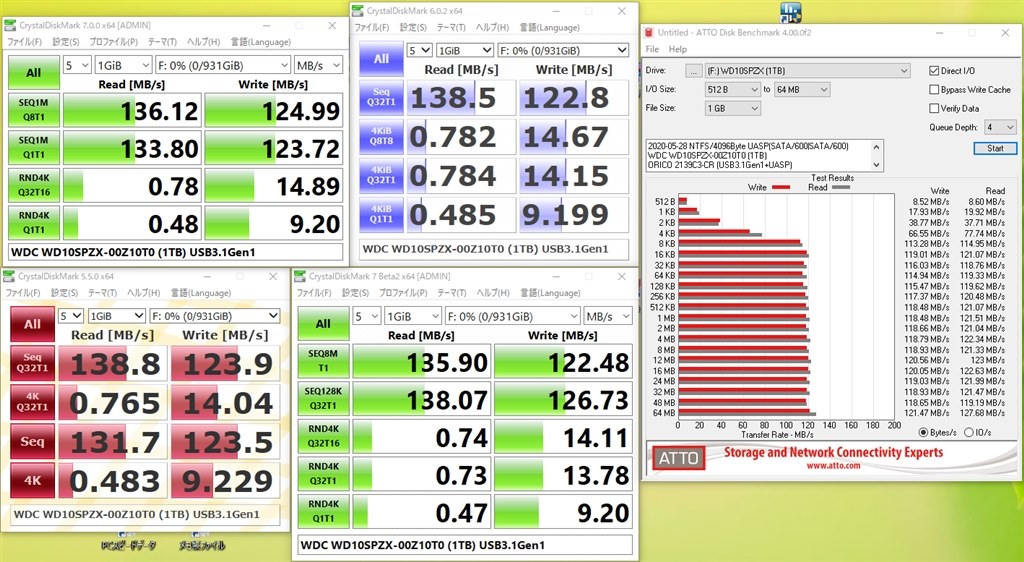
Task: Open ファイル(F) menu in CrystalDiskMark 7.0.0
Action: [24, 42]
